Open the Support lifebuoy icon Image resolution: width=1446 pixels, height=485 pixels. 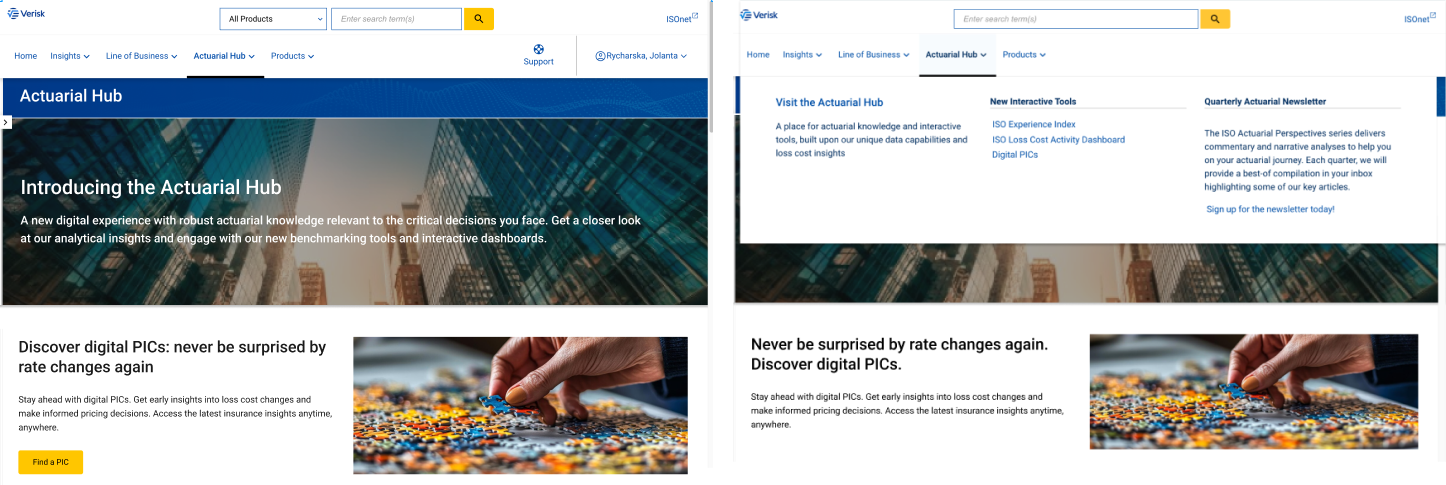[x=538, y=49]
